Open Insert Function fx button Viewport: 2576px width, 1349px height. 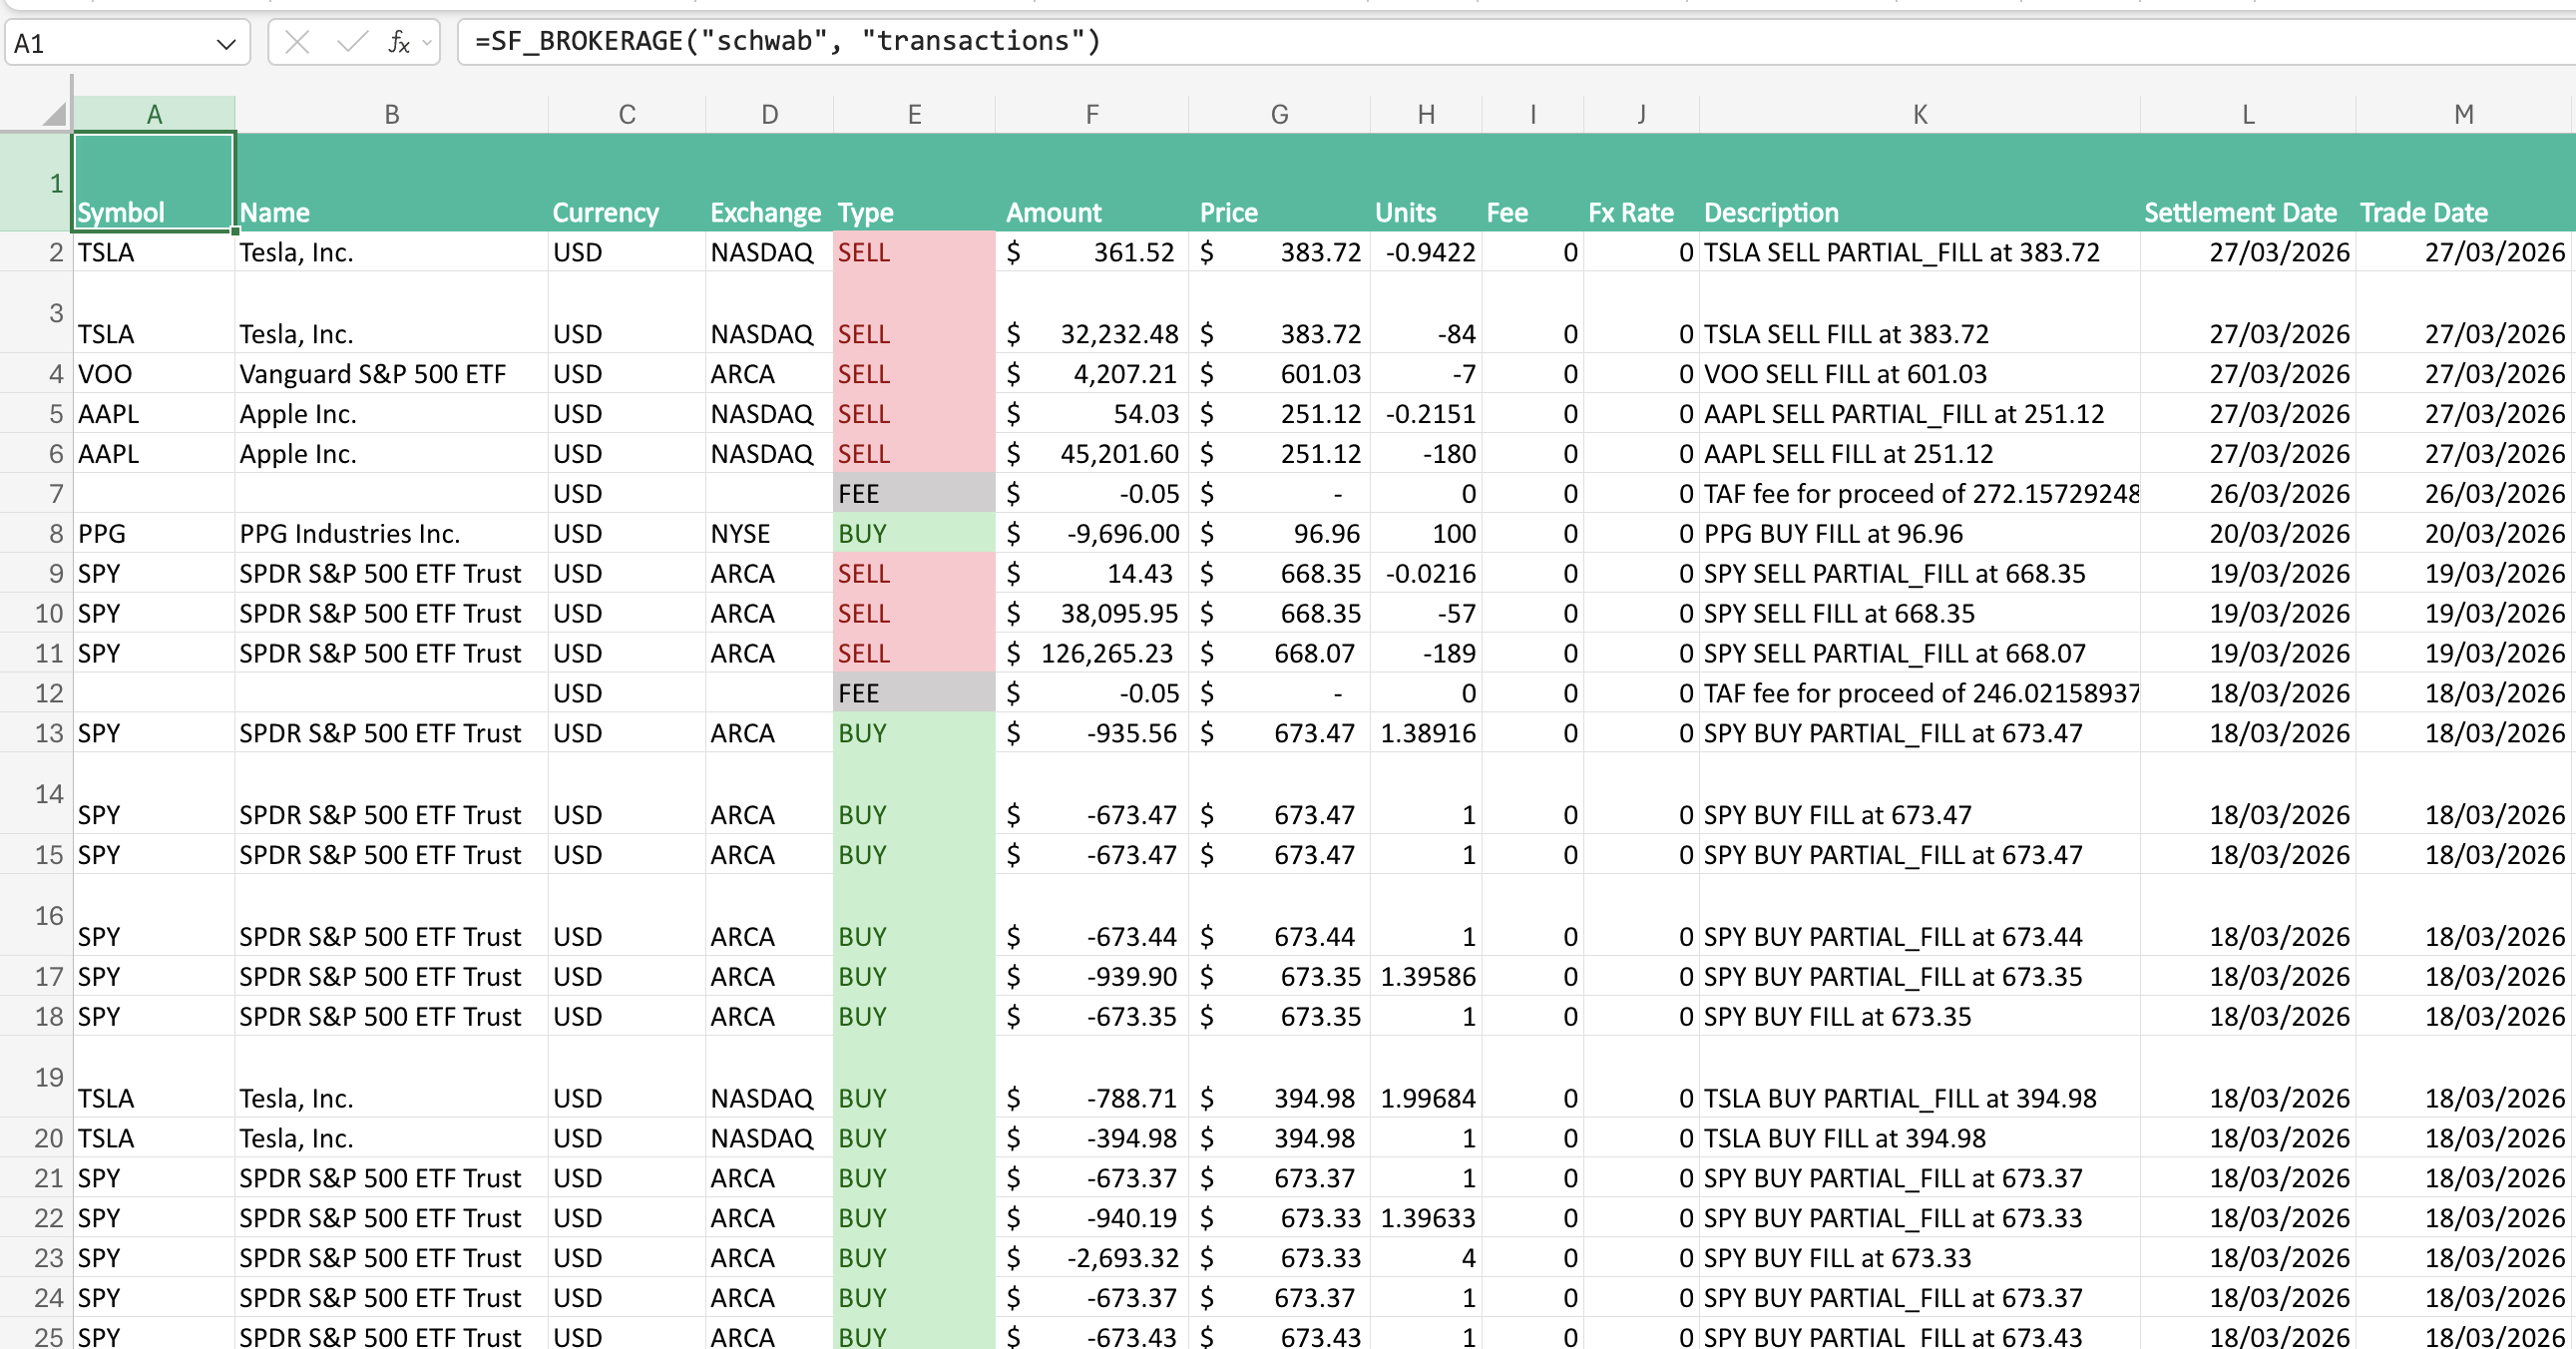point(399,42)
